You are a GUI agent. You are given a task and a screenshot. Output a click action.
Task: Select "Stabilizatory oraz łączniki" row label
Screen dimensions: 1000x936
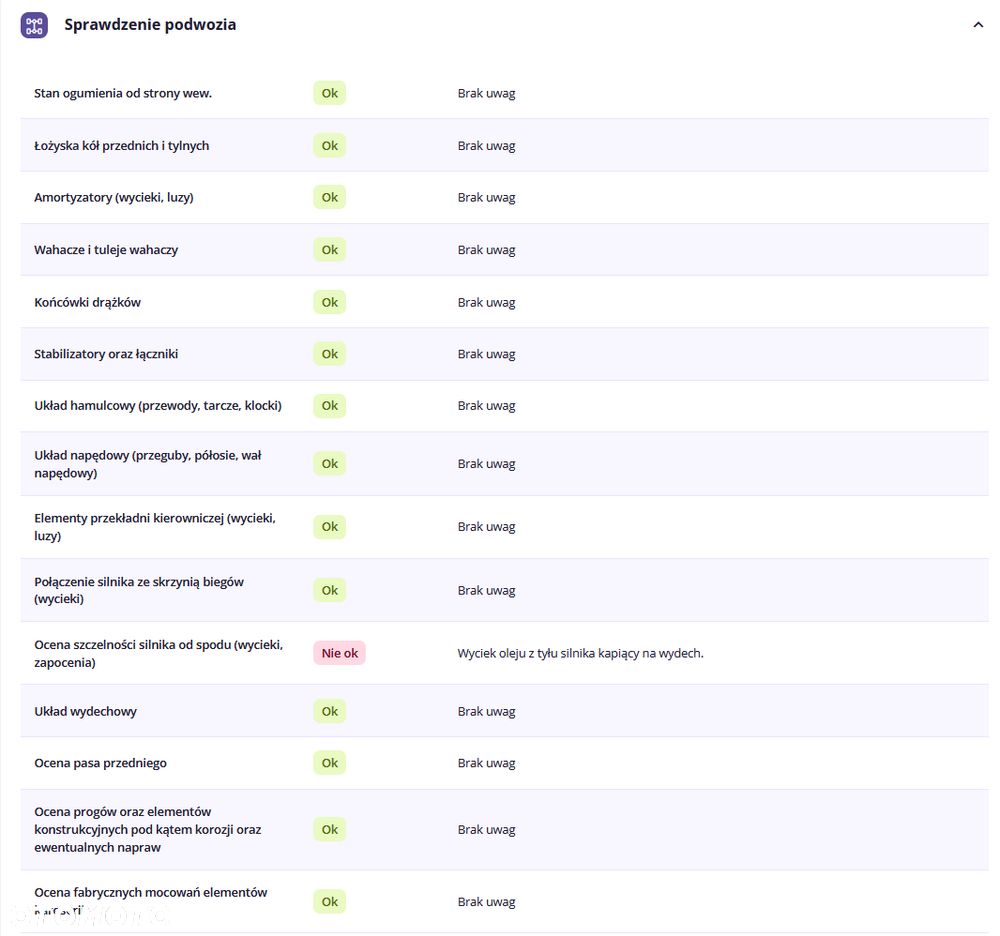[107, 354]
